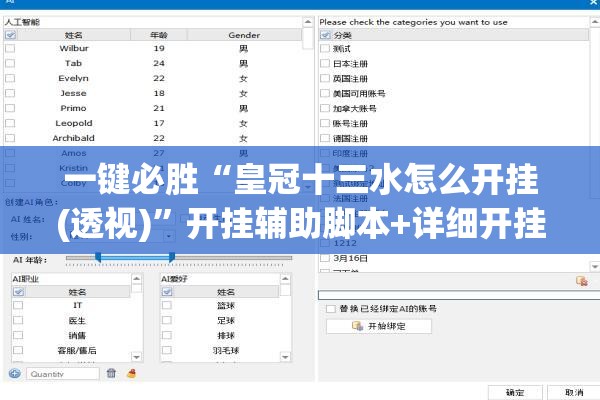Click the category icon above the search field
This screenshot has width=600, height=400.
point(582,281)
